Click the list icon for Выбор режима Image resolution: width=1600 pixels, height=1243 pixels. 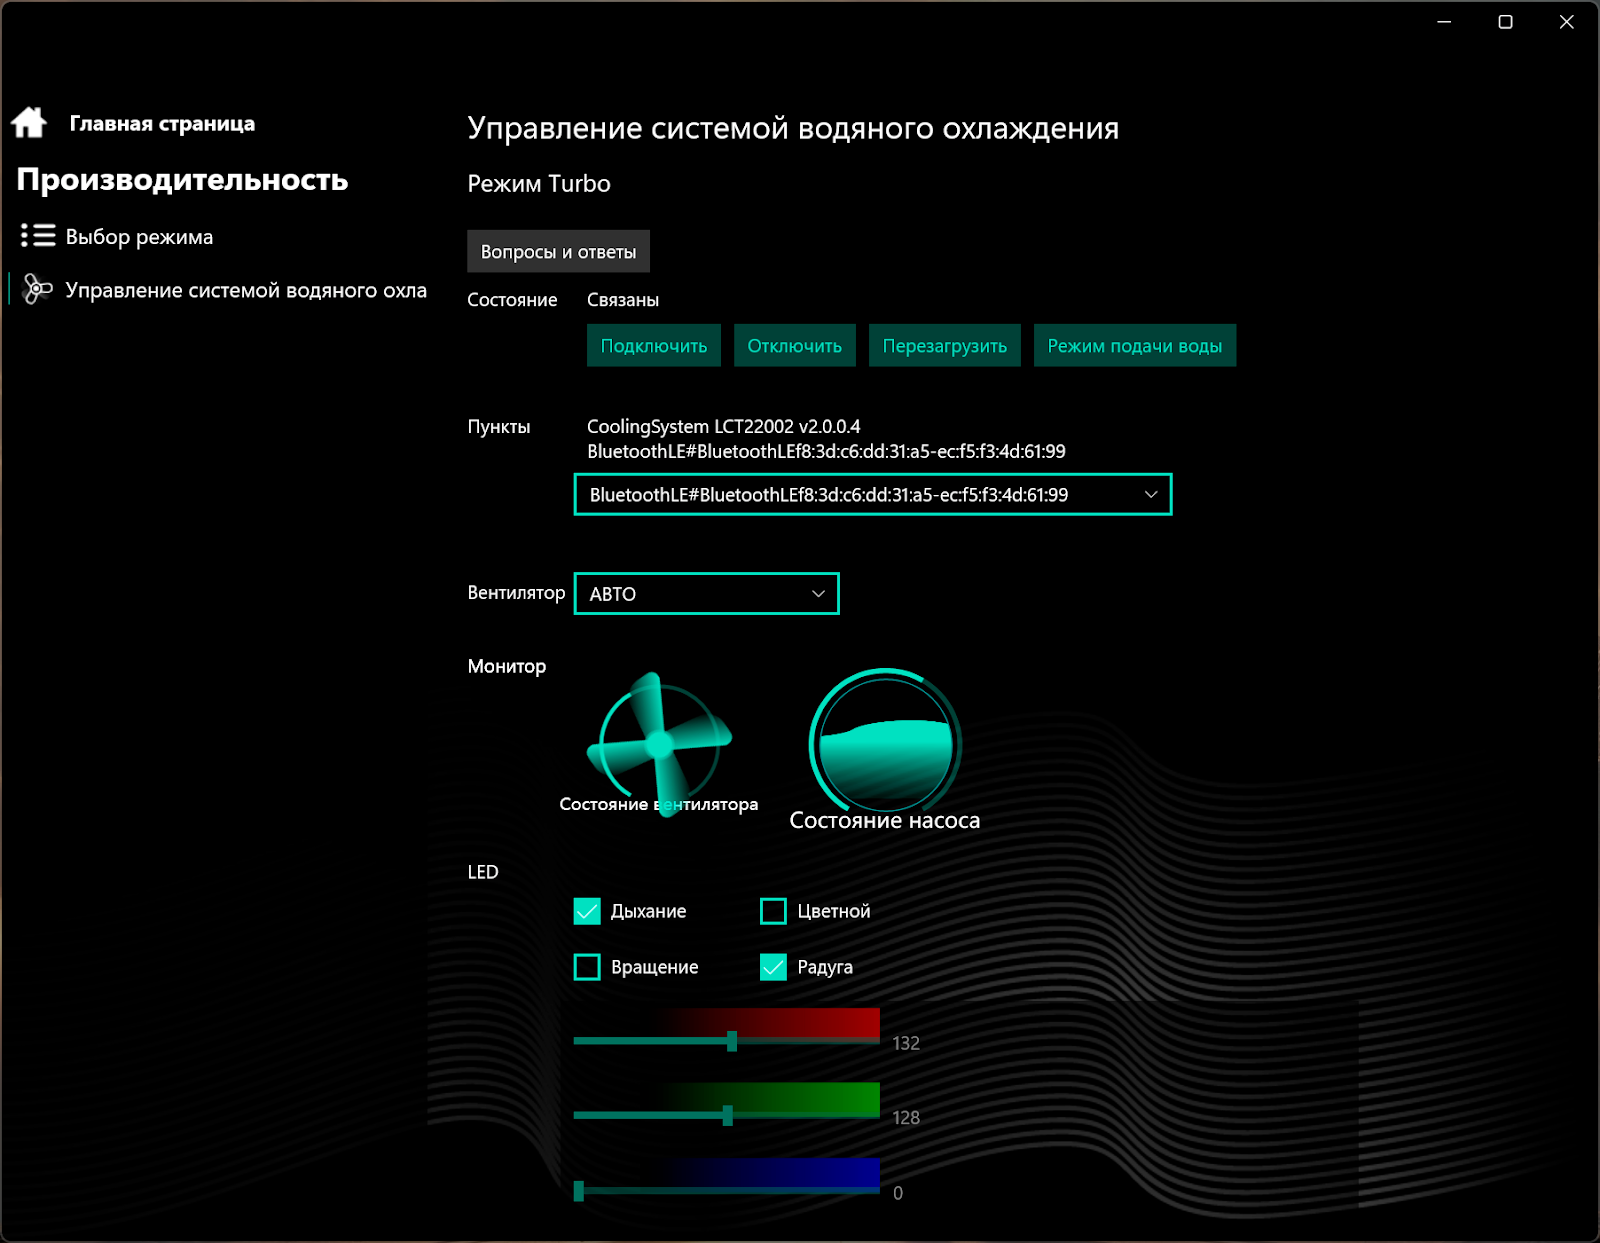(38, 236)
